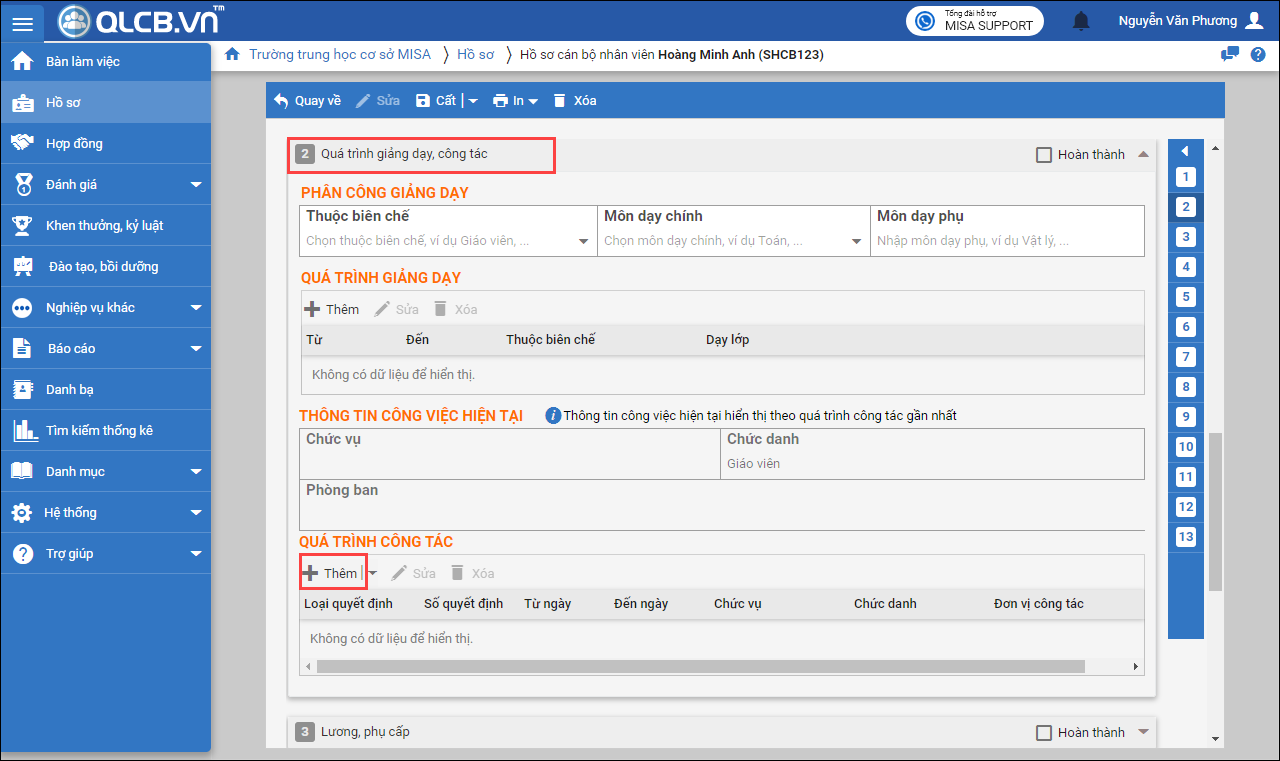Image resolution: width=1280 pixels, height=761 pixels.
Task: Click the hamburger menu icon
Action: coord(22,23)
